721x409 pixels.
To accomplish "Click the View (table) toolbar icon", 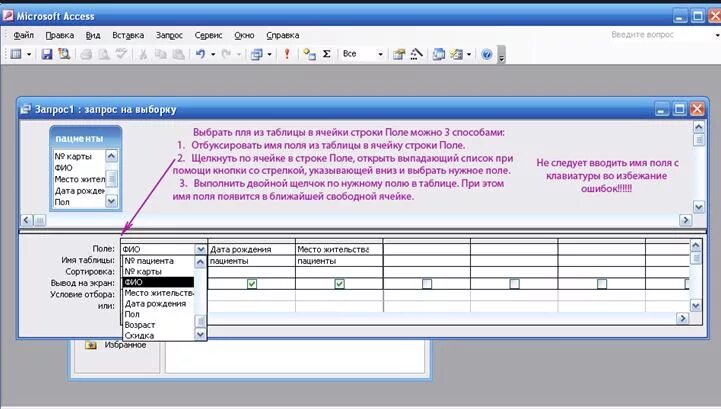I will coord(16,54).
